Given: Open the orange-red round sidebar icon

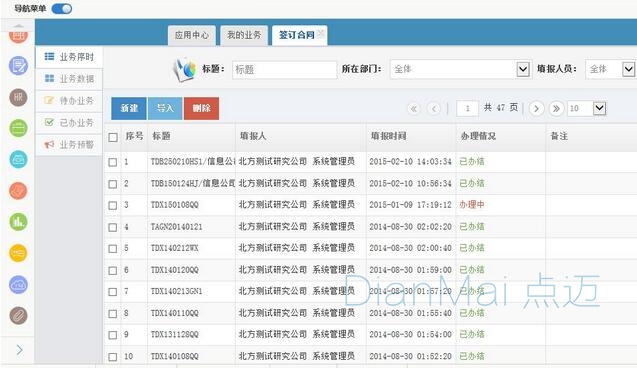Looking at the screenshot, I should tap(18, 190).
